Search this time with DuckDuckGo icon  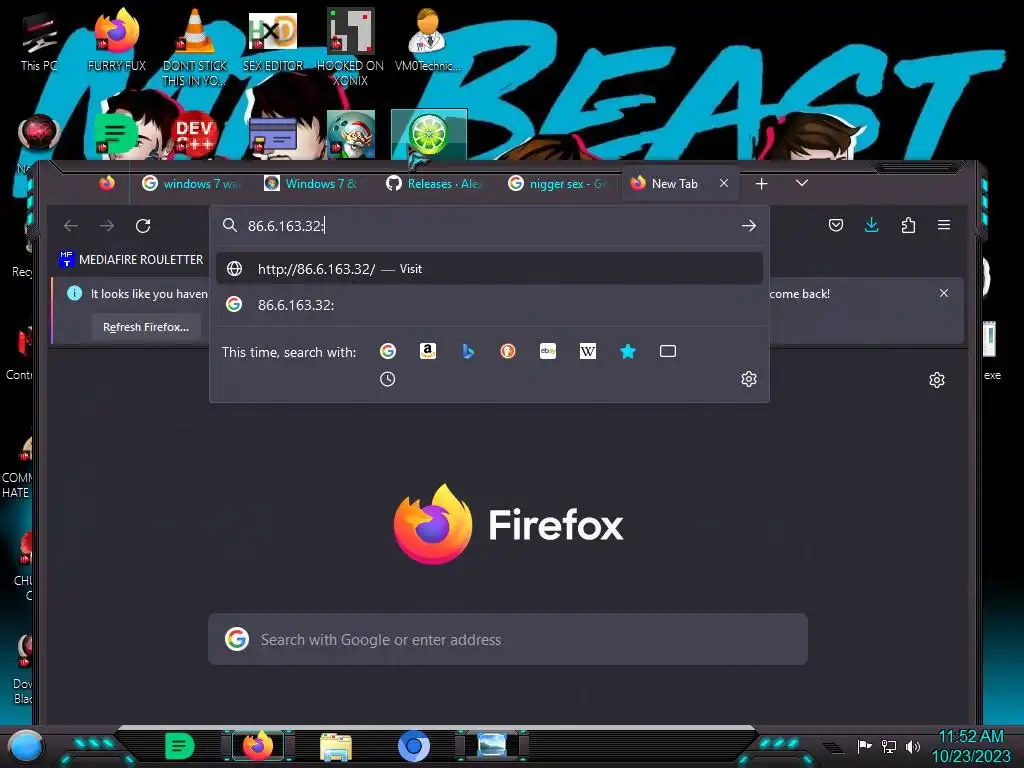click(x=507, y=351)
